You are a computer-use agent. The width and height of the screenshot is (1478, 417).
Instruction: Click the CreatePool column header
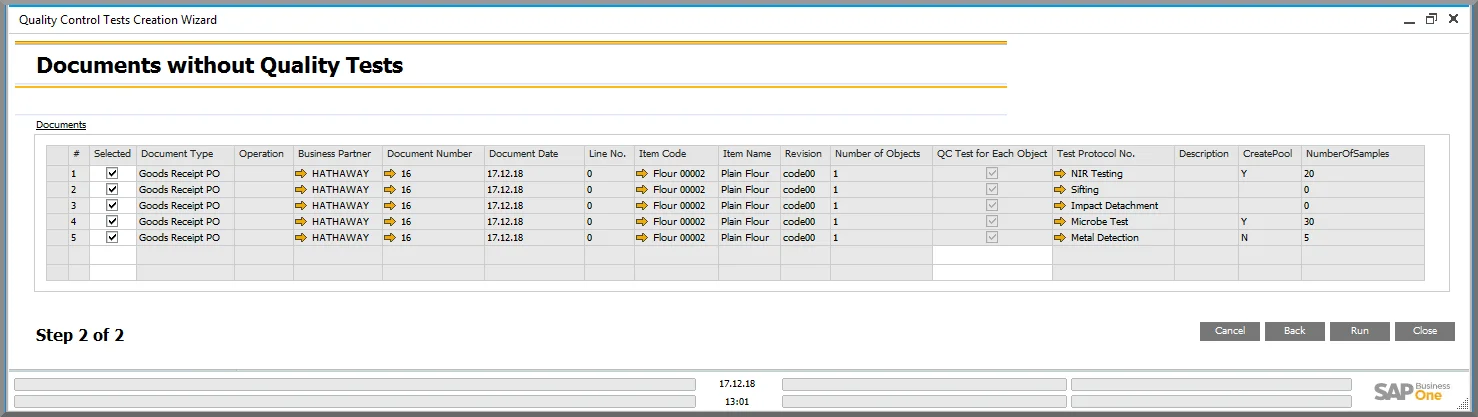coord(1270,154)
